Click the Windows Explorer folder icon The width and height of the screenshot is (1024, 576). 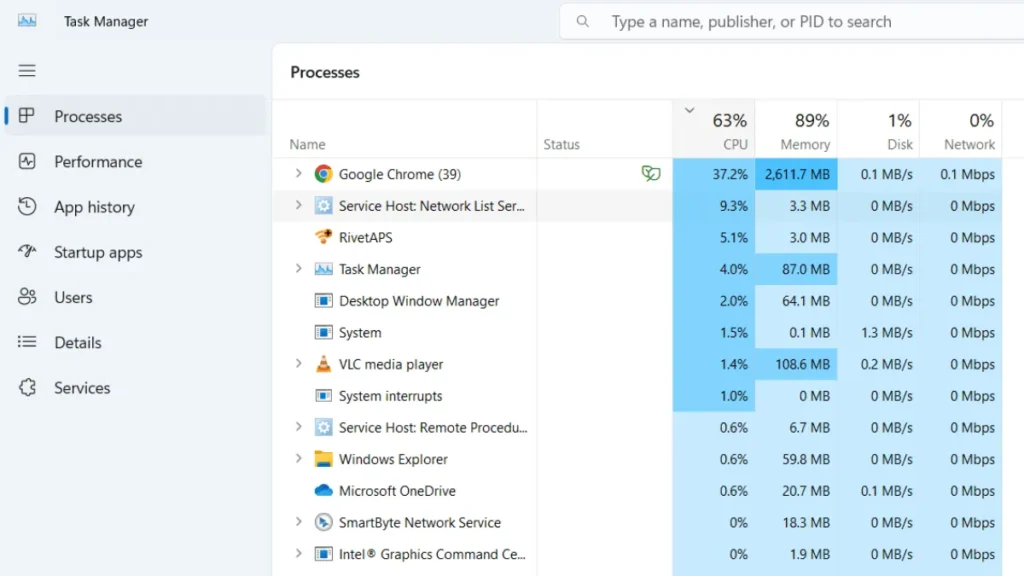[x=323, y=458]
